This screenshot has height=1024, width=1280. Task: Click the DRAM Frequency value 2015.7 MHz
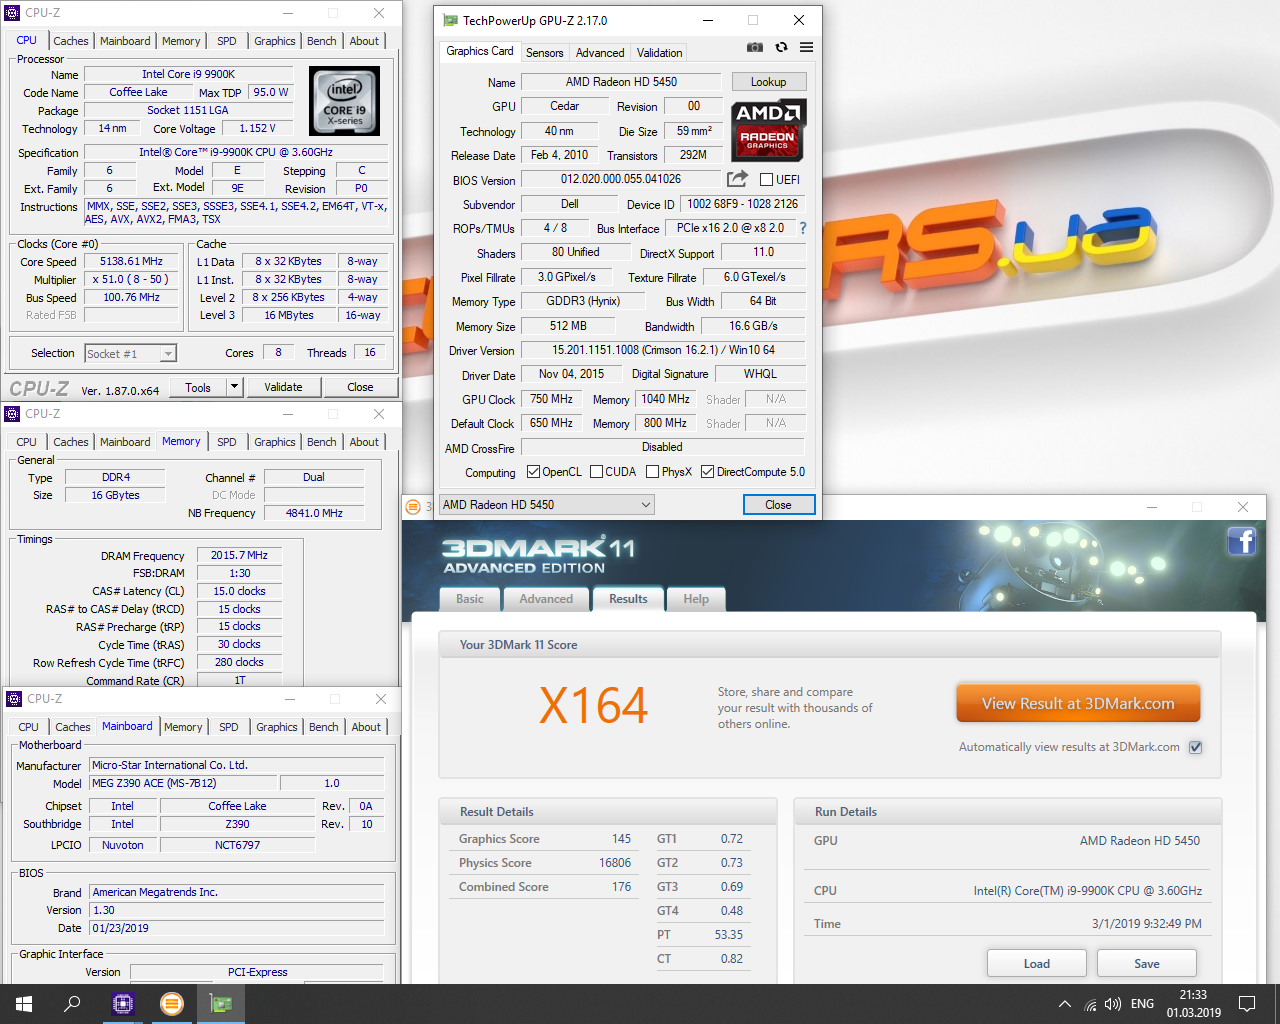(239, 555)
